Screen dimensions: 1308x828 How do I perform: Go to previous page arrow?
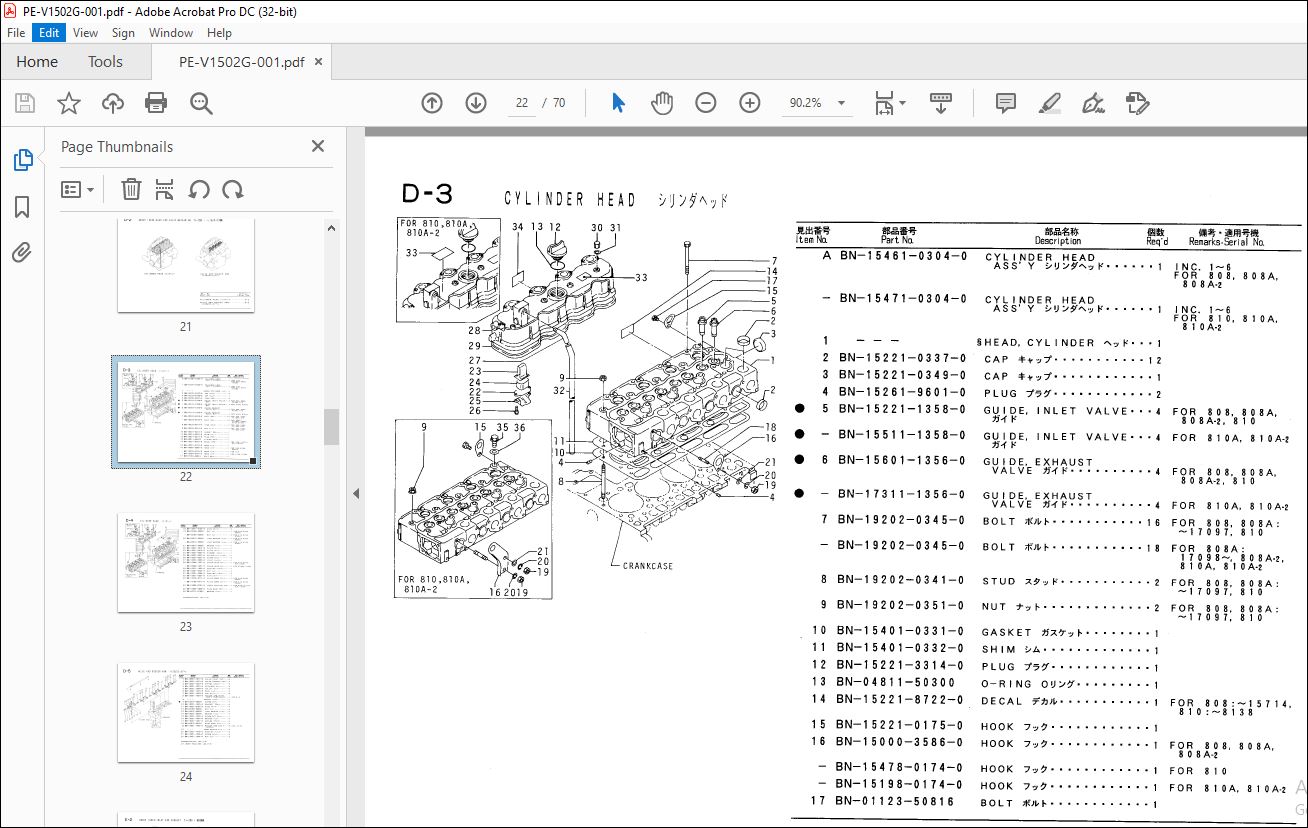[x=432, y=103]
